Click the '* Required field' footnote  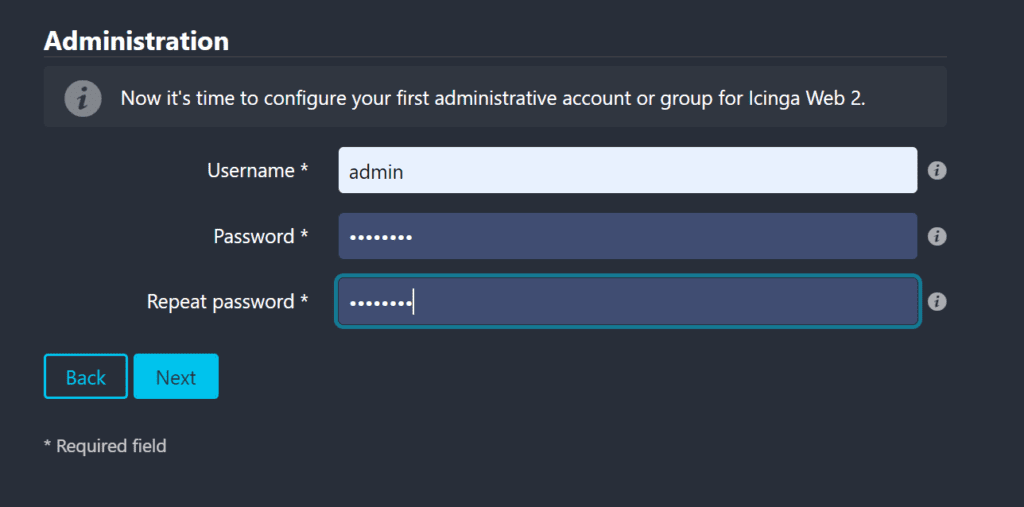(x=105, y=446)
